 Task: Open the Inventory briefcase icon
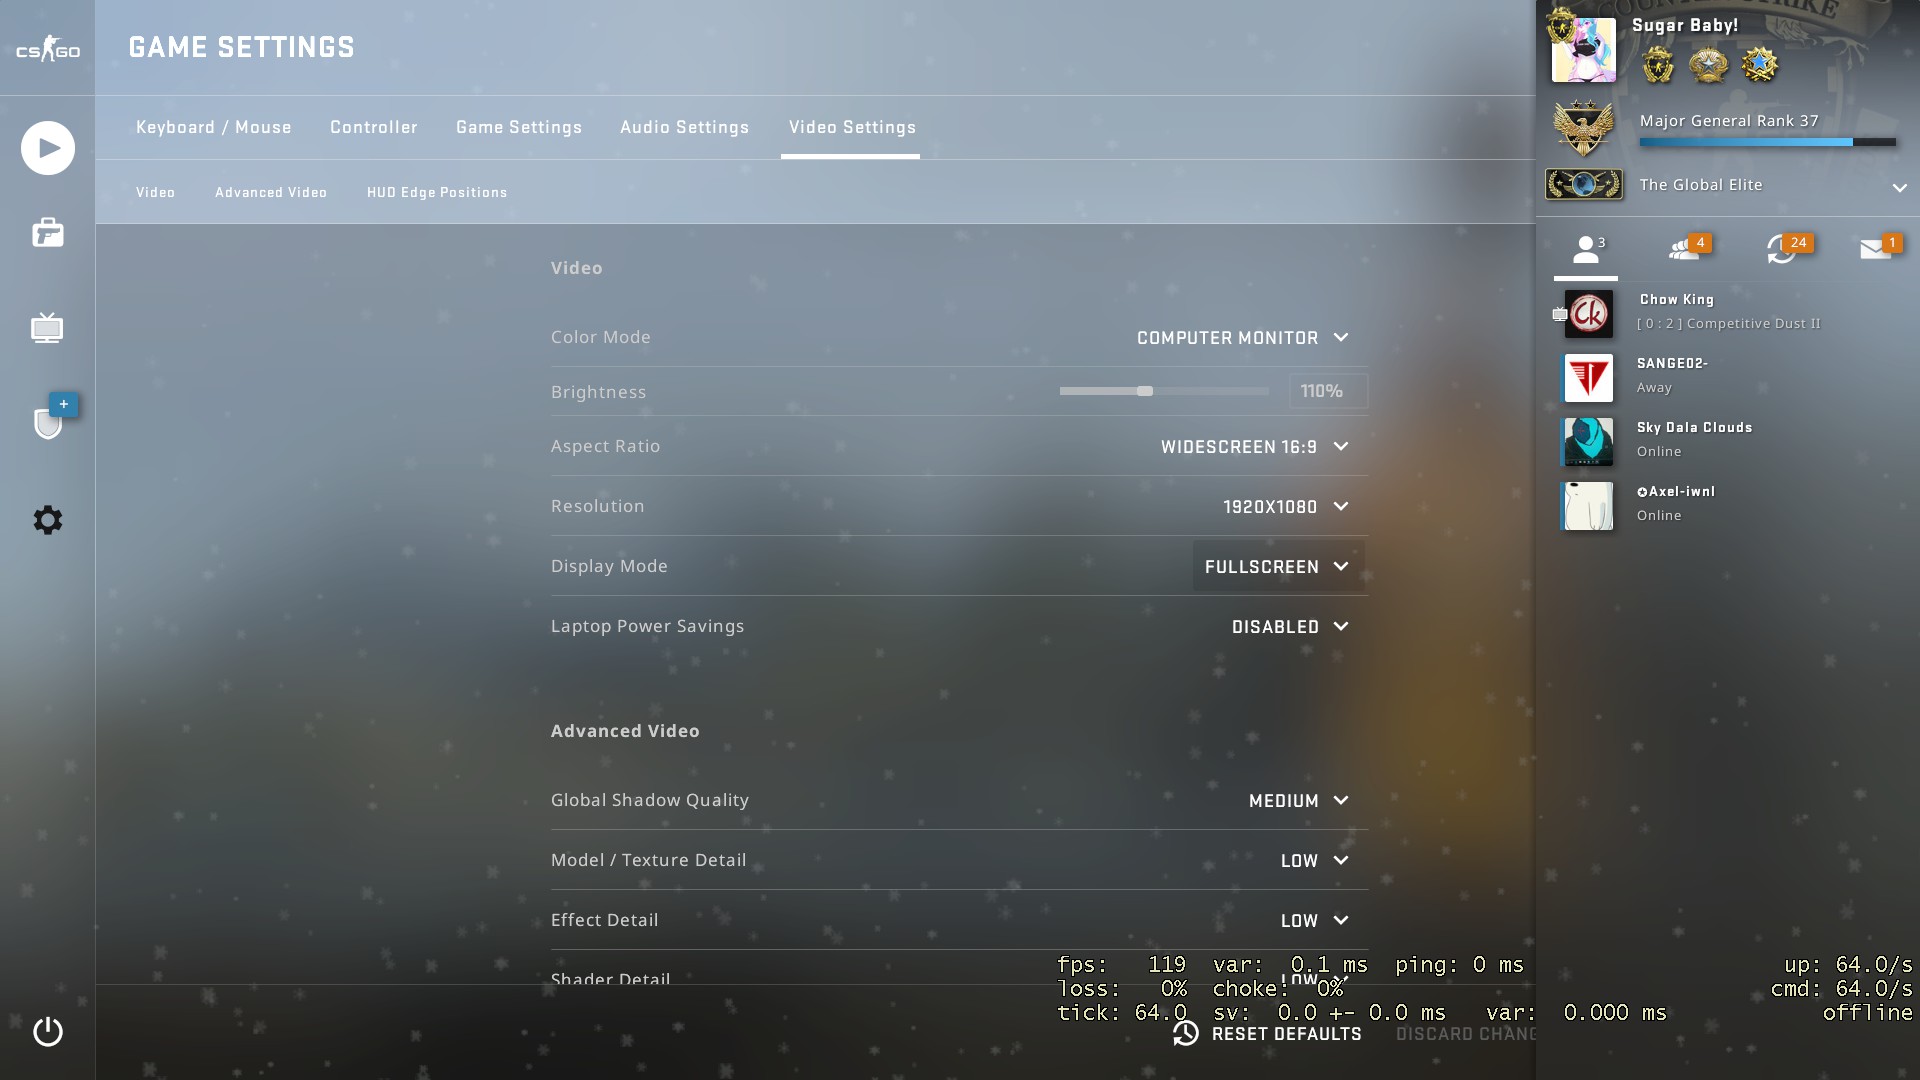tap(48, 233)
